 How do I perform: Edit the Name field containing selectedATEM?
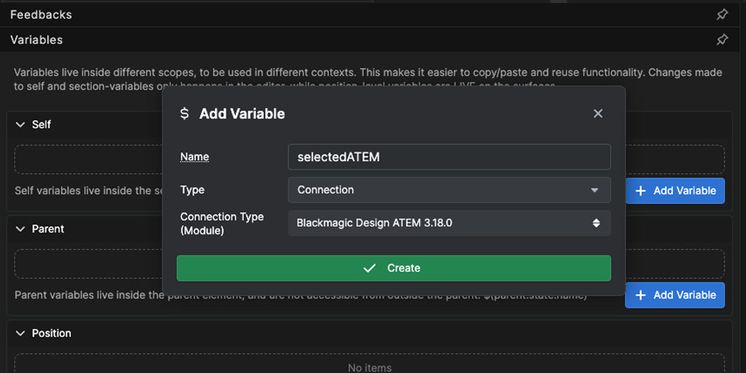(449, 157)
